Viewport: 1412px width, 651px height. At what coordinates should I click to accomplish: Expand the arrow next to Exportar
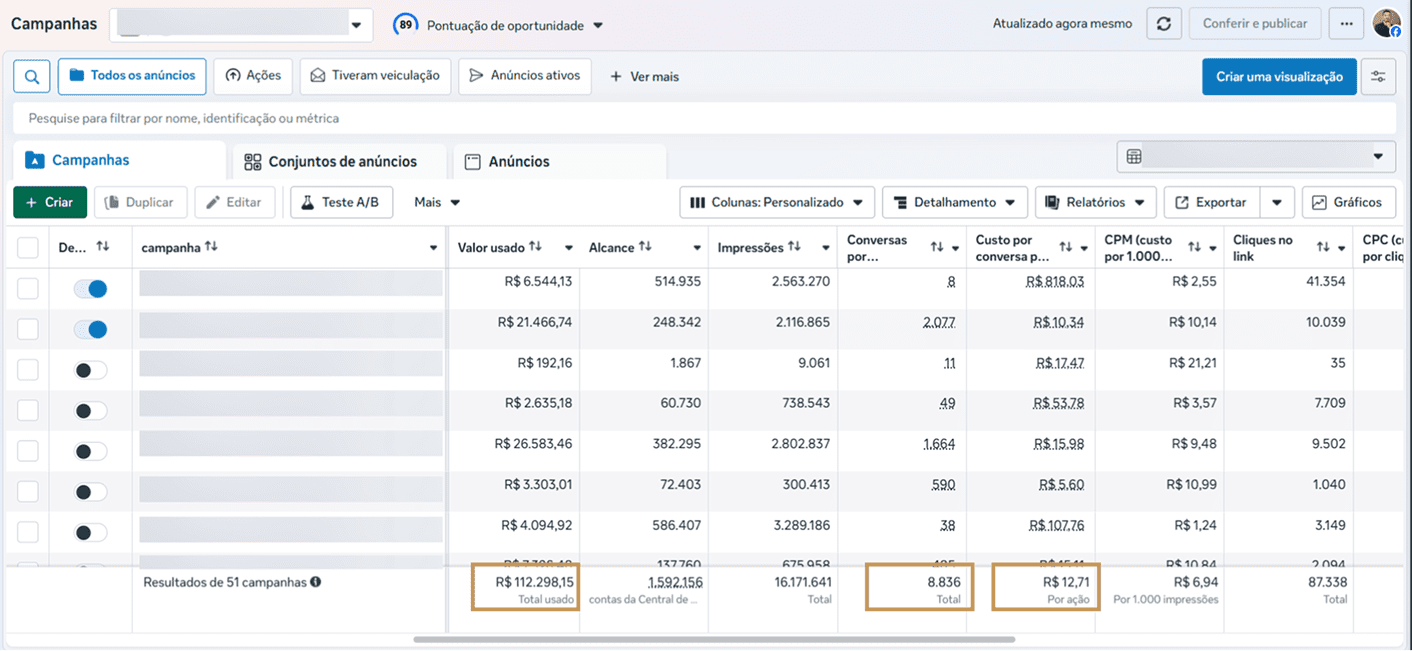[x=1277, y=202]
